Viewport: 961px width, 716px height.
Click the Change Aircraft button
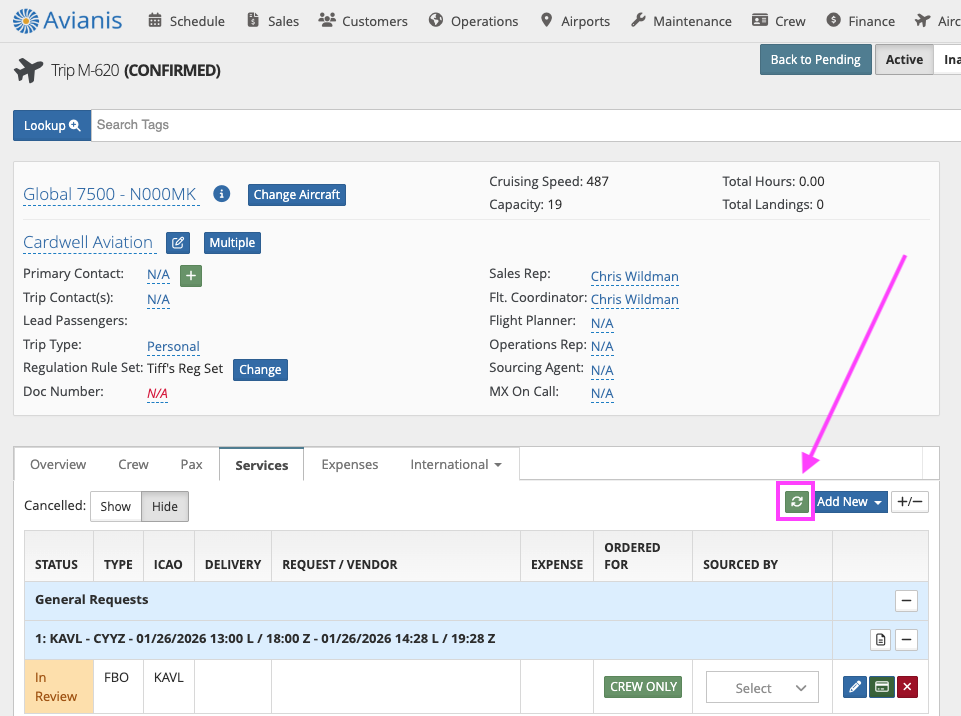point(297,194)
